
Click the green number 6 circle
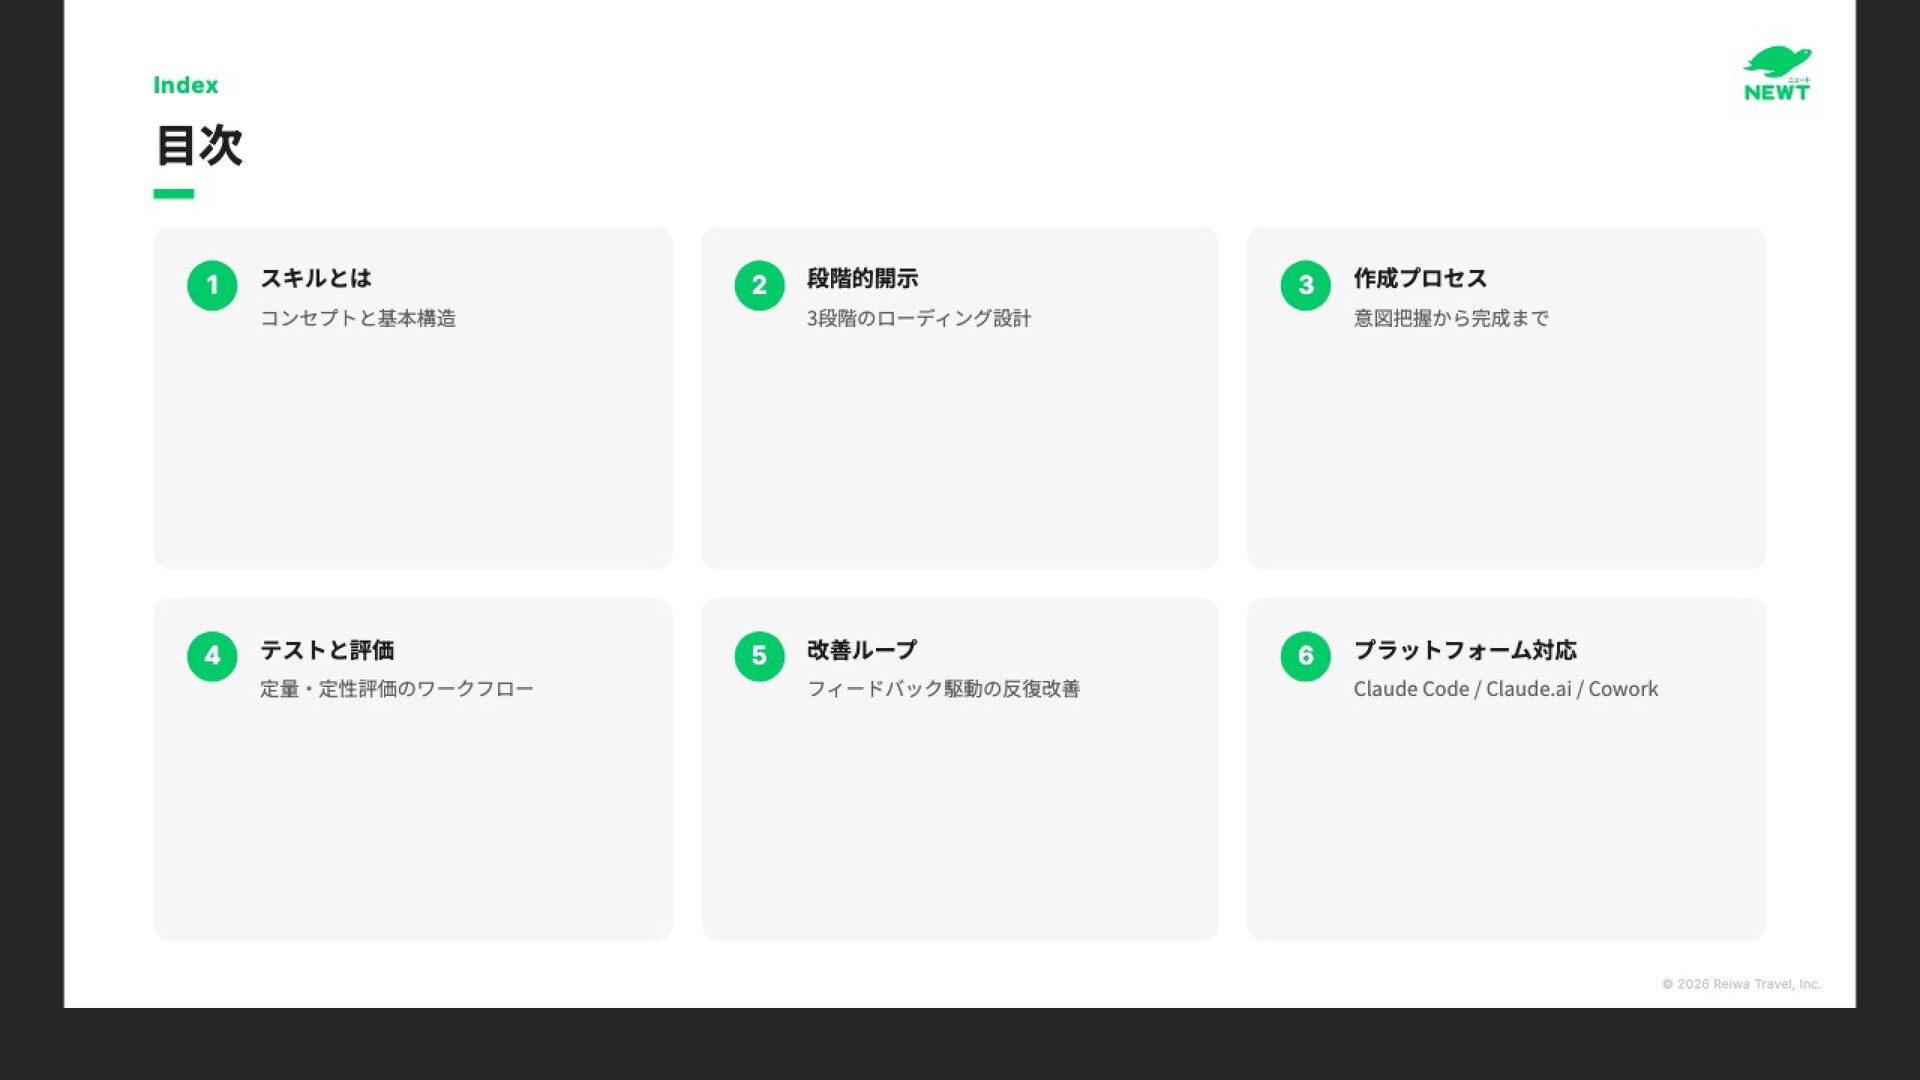click(1305, 656)
